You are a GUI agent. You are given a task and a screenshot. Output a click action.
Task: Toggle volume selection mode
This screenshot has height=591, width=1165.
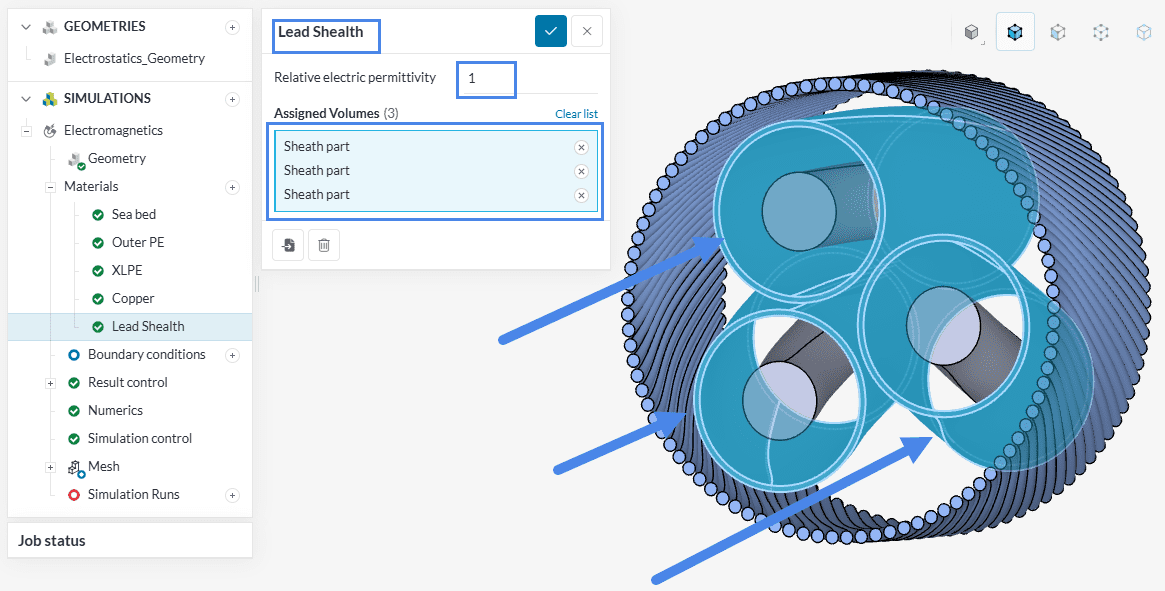pyautogui.click(x=1015, y=32)
